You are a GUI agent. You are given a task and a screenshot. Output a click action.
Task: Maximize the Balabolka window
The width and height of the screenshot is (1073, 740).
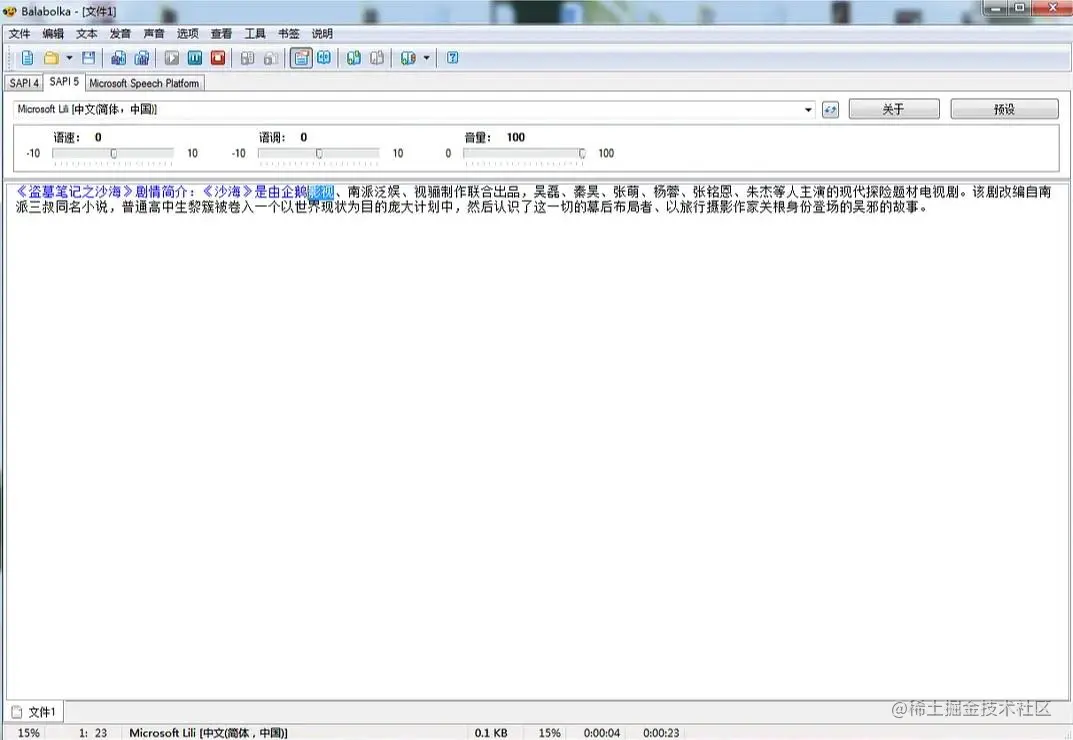(x=1019, y=8)
